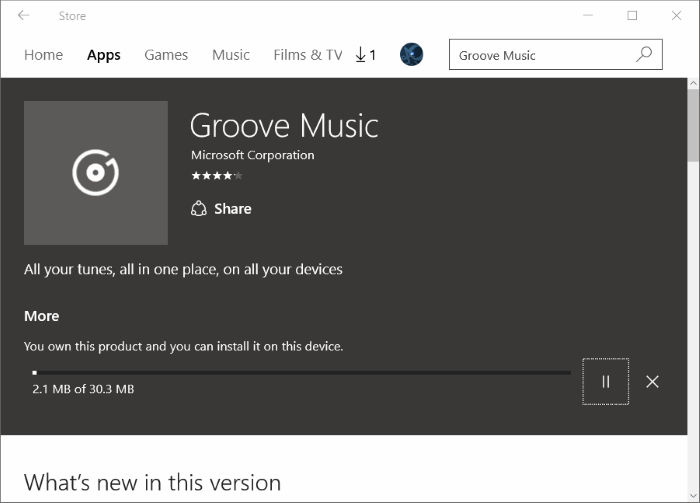Click the vertical scrollbar thumb
Image resolution: width=700 pixels, height=503 pixels.
coord(693,125)
